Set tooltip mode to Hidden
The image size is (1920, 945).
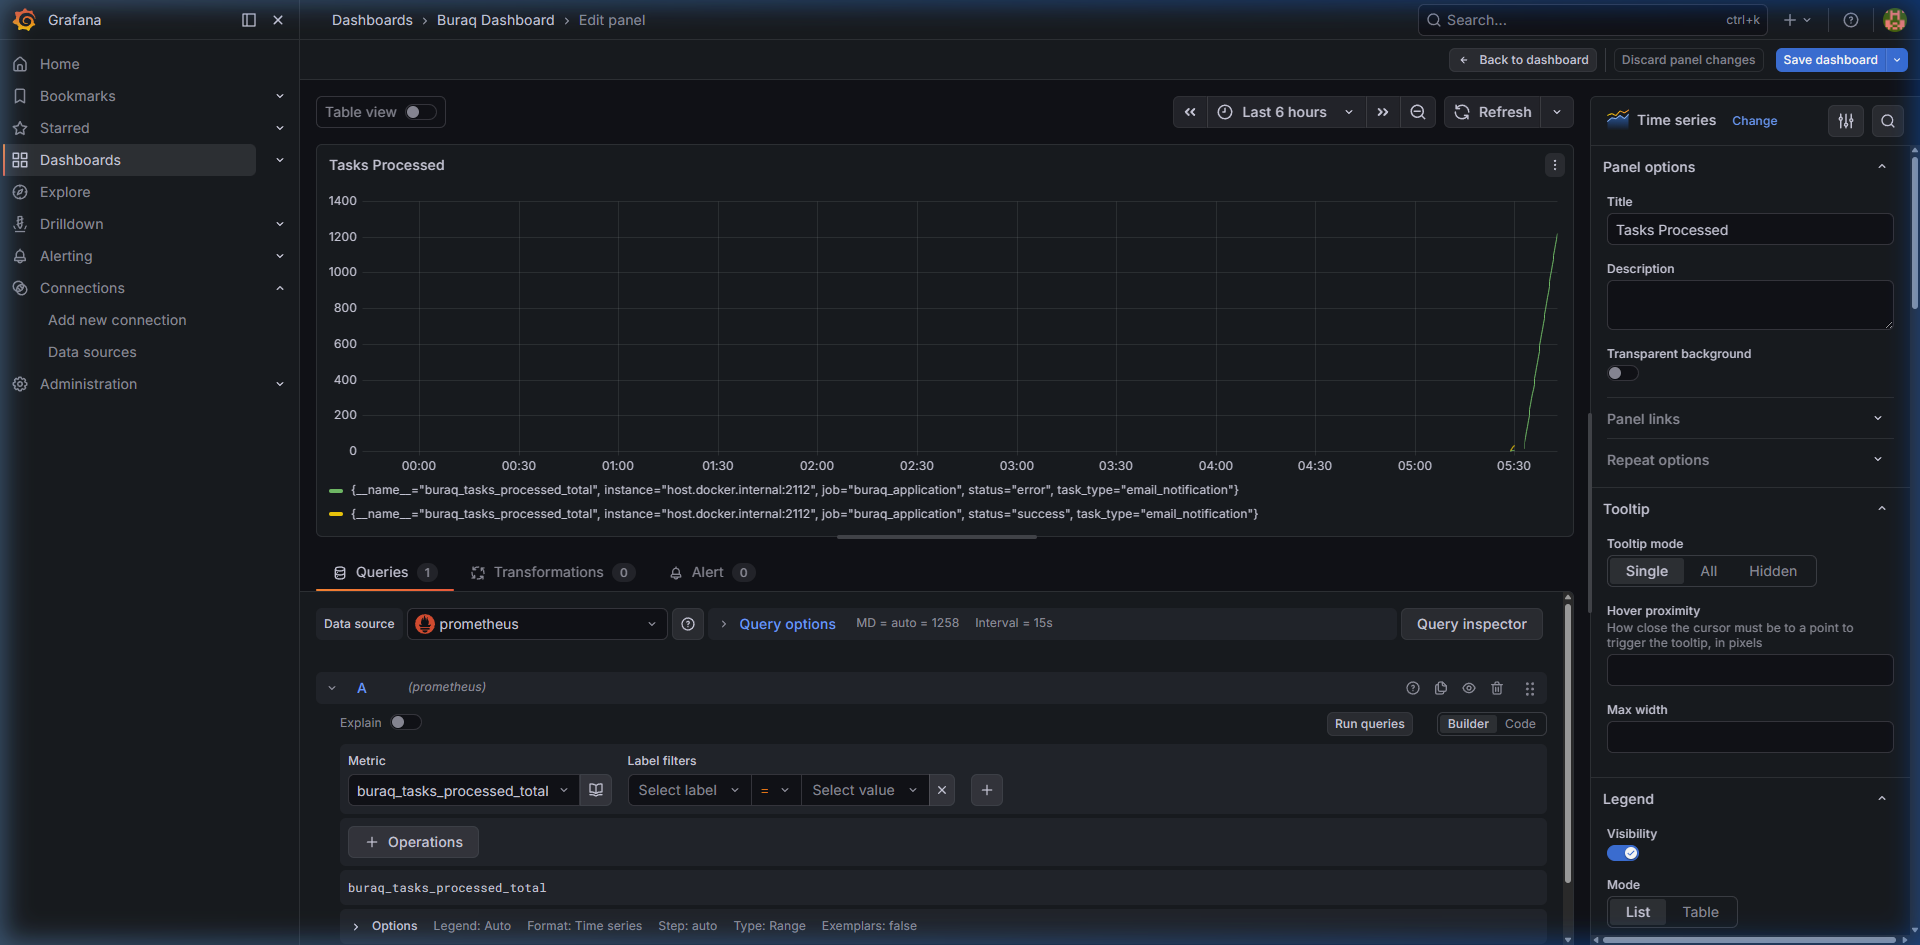[x=1773, y=571]
